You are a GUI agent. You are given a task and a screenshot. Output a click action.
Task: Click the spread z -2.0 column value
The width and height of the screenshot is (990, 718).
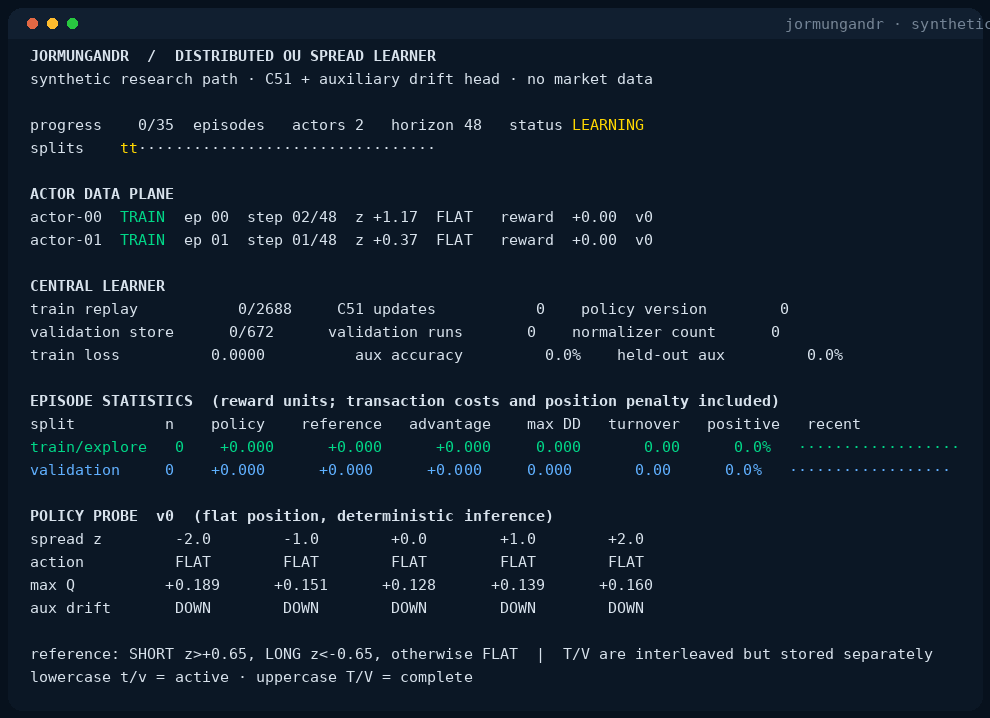193,539
